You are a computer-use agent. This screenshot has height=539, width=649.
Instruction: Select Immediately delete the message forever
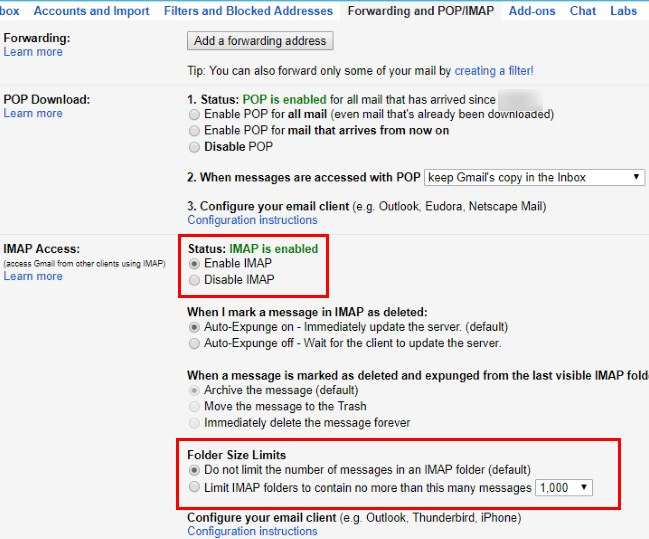click(x=194, y=423)
